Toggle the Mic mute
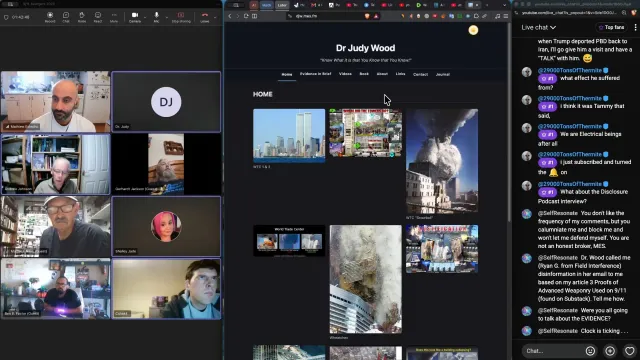The width and height of the screenshot is (640, 360). (x=156, y=17)
